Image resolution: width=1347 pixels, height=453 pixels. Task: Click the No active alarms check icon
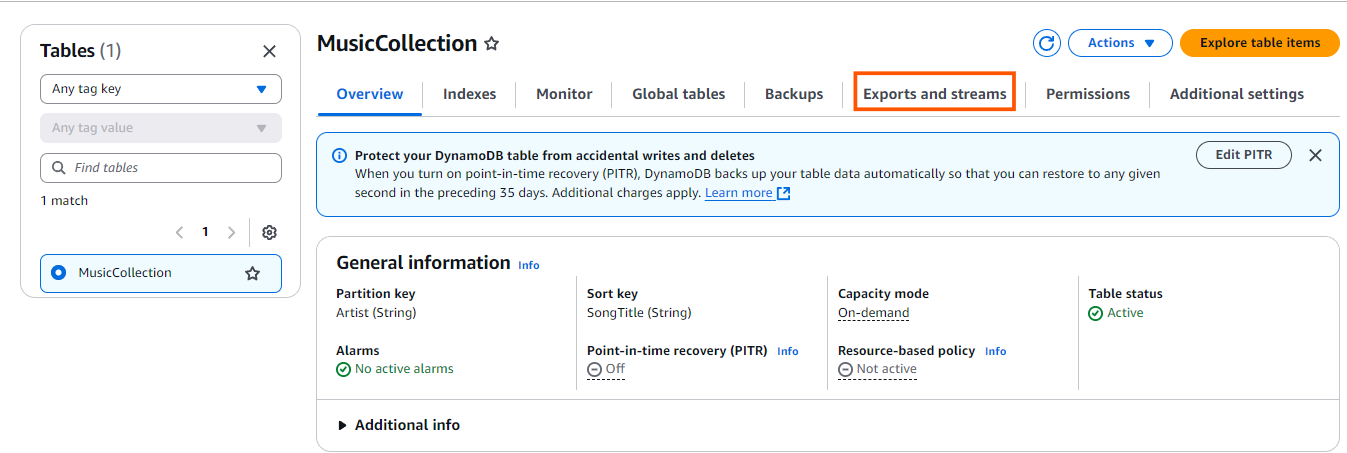point(343,369)
